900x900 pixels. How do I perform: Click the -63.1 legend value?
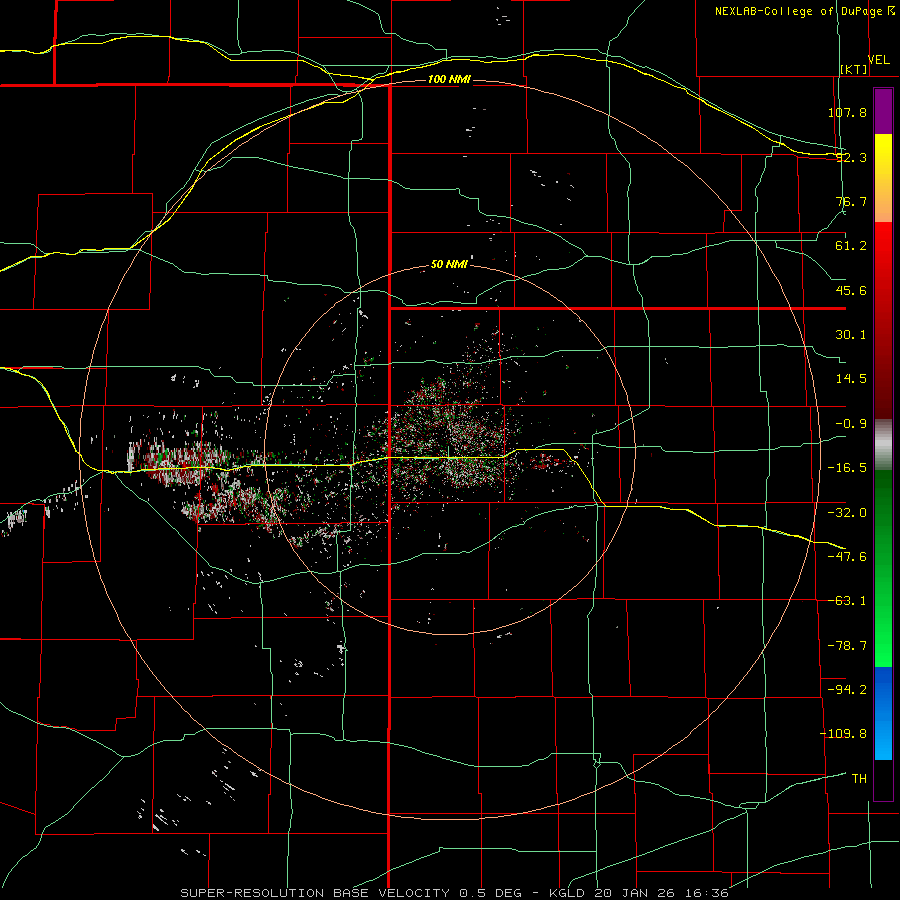[x=847, y=601]
